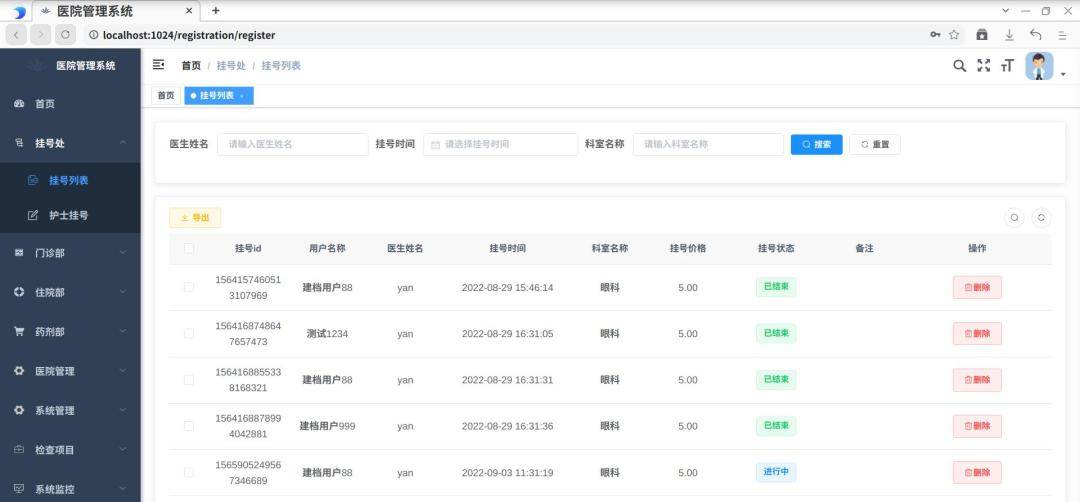Select all rows via header checkbox
Image resolution: width=1080 pixels, height=502 pixels.
(x=189, y=249)
